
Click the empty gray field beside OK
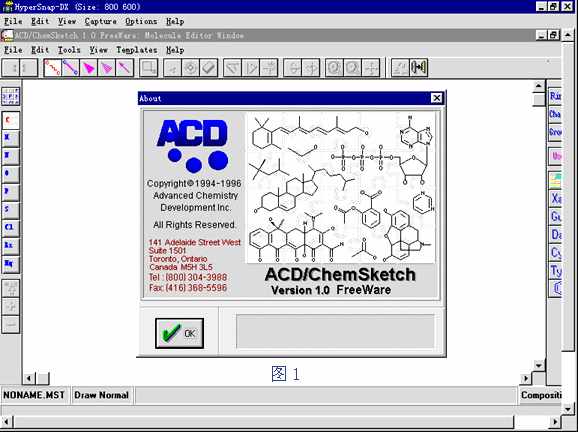(335, 331)
